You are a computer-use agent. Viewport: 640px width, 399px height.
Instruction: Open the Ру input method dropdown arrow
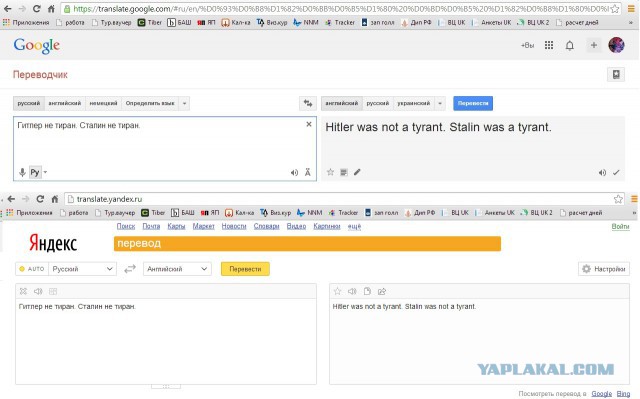coord(45,172)
